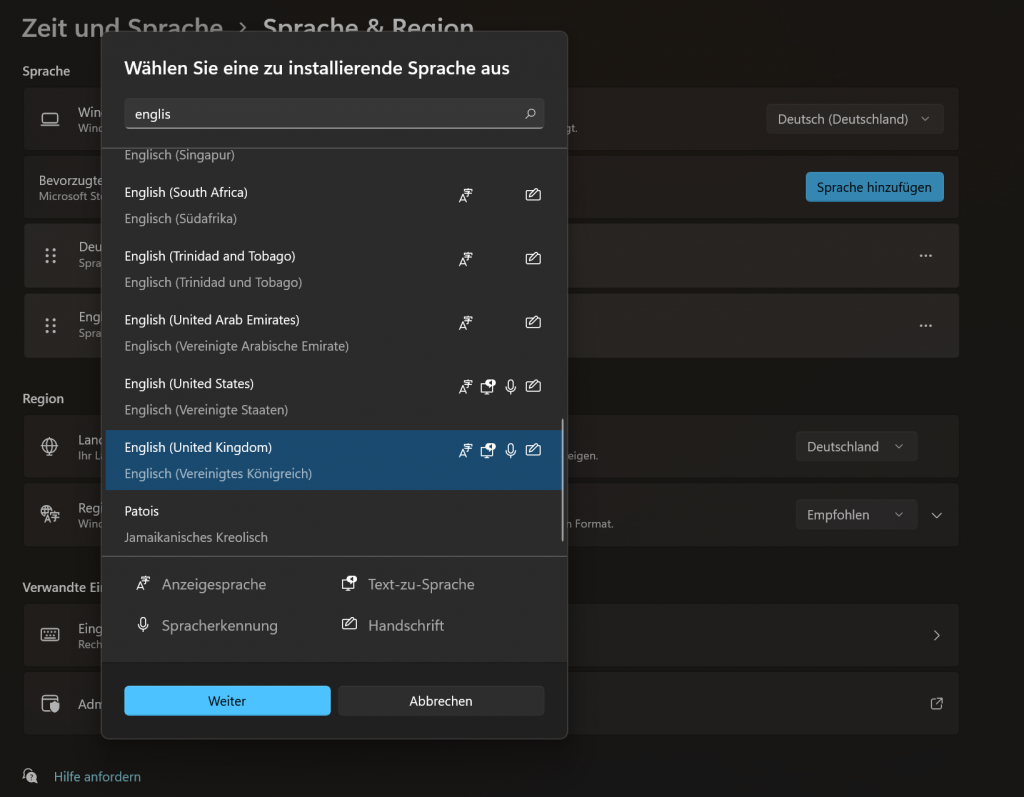Open the Hilfe anfordern link
The width and height of the screenshot is (1024, 797).
[x=97, y=776]
